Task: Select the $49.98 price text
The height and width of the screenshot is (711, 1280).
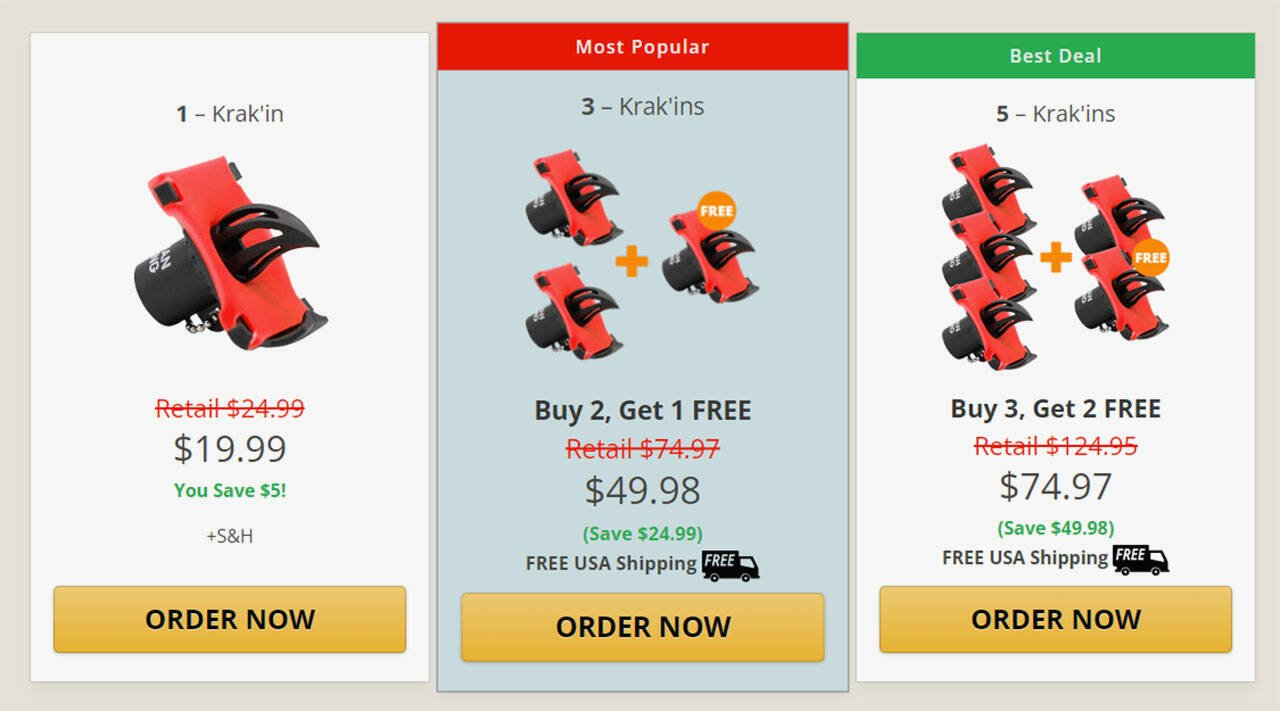Action: click(643, 490)
